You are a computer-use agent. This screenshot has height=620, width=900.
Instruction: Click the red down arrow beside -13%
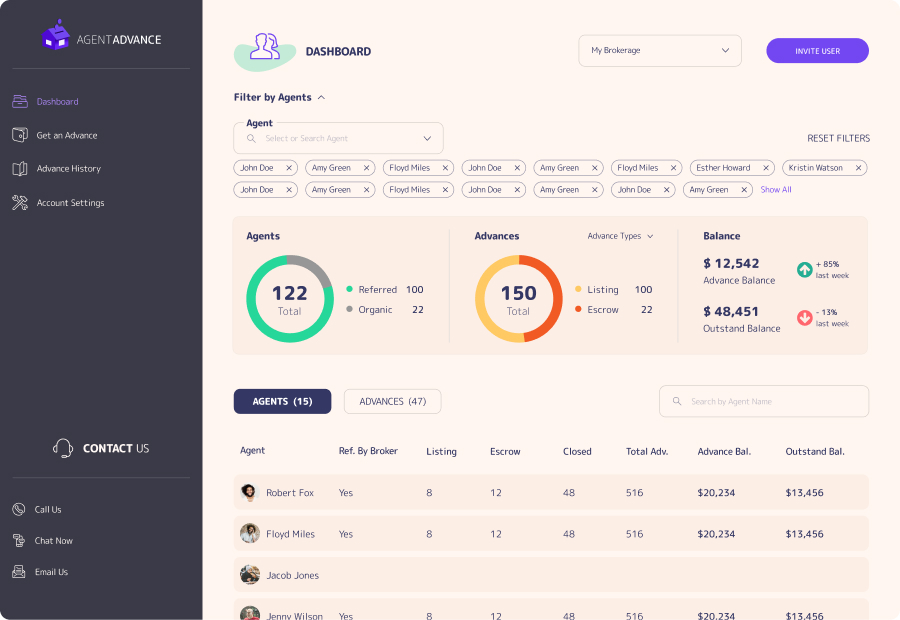[805, 317]
